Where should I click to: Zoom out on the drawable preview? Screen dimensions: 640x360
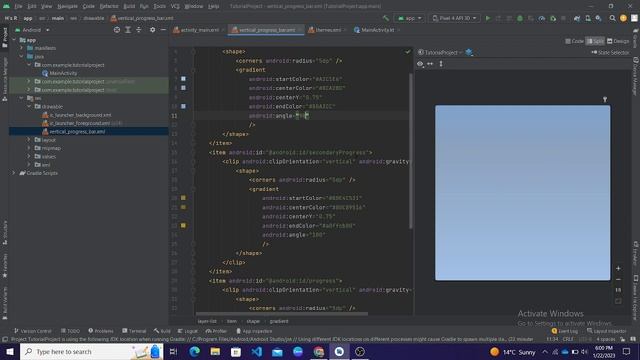click(618, 279)
